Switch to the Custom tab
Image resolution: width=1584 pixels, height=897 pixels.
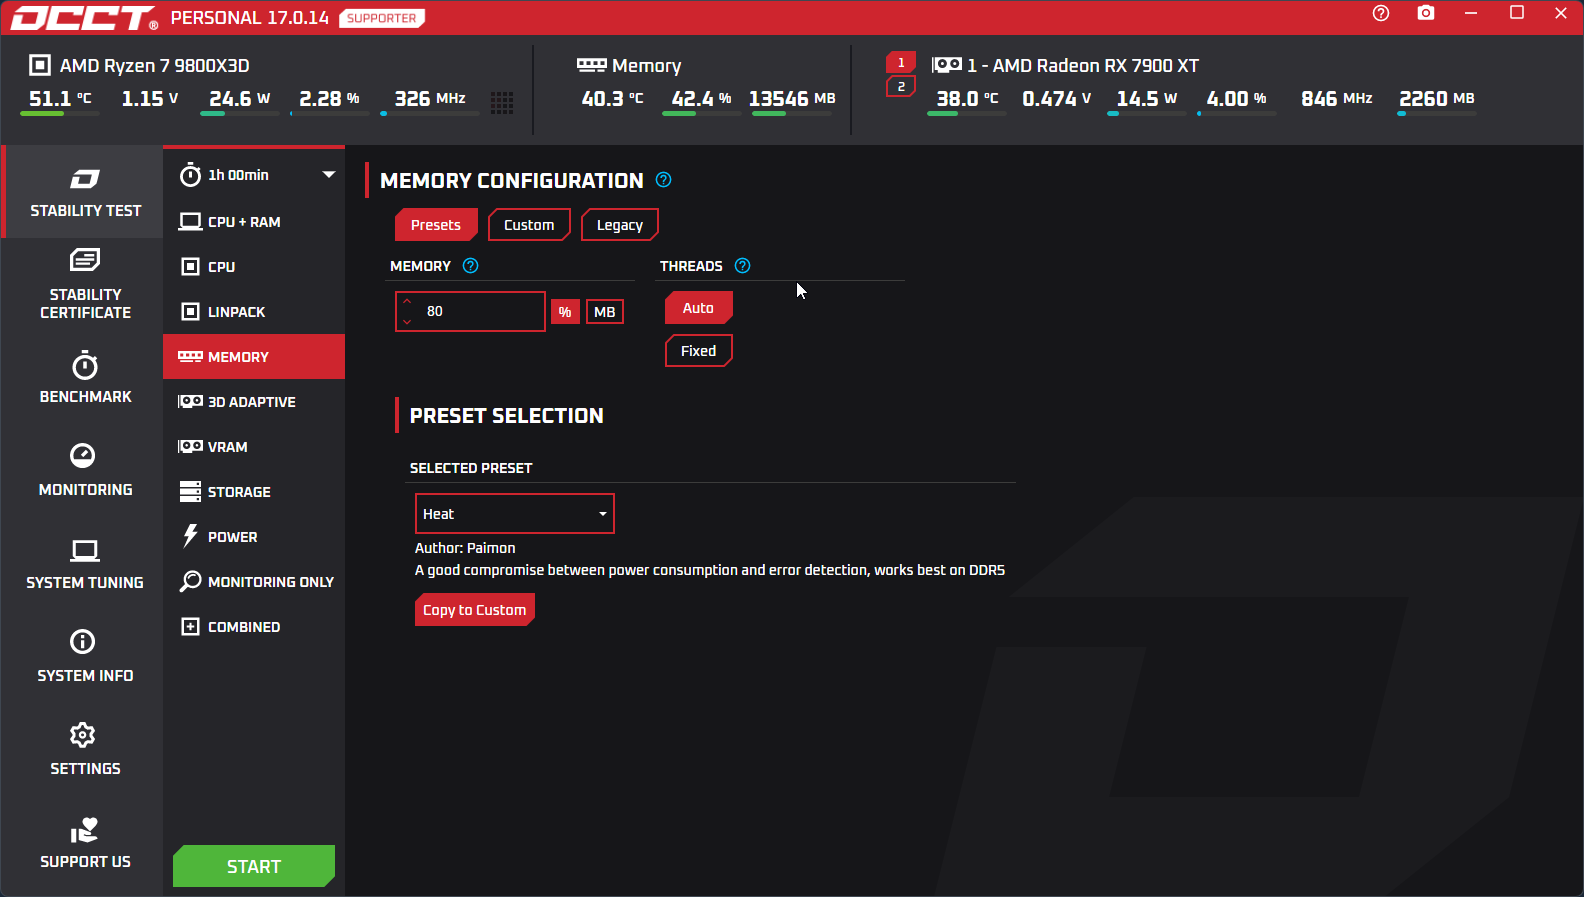point(529,225)
